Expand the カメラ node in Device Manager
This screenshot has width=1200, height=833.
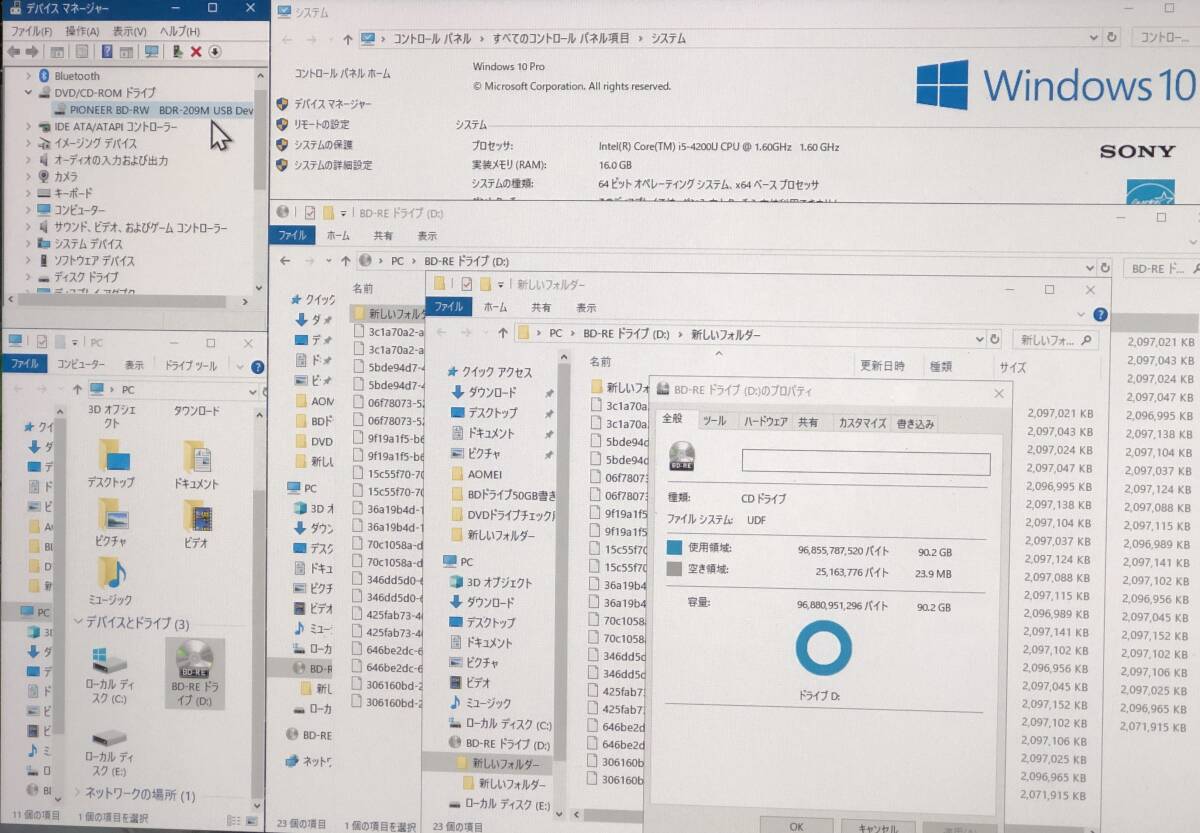tap(28, 176)
